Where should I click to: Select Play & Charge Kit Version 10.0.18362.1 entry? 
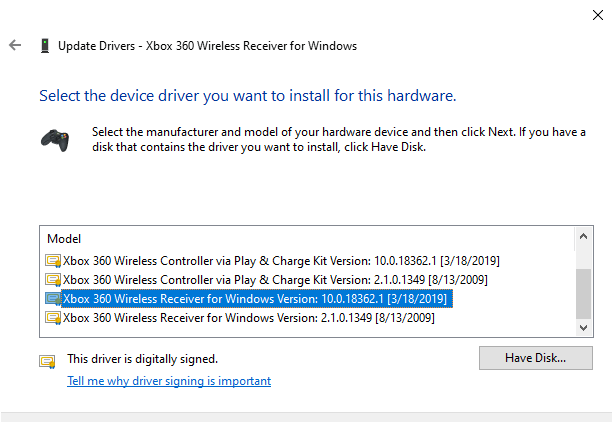(x=281, y=261)
